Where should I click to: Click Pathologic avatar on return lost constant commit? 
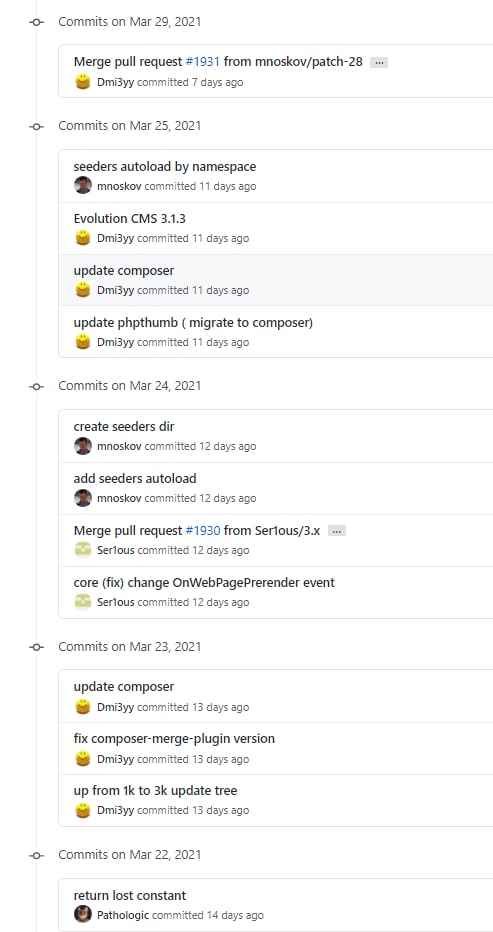coord(83,914)
